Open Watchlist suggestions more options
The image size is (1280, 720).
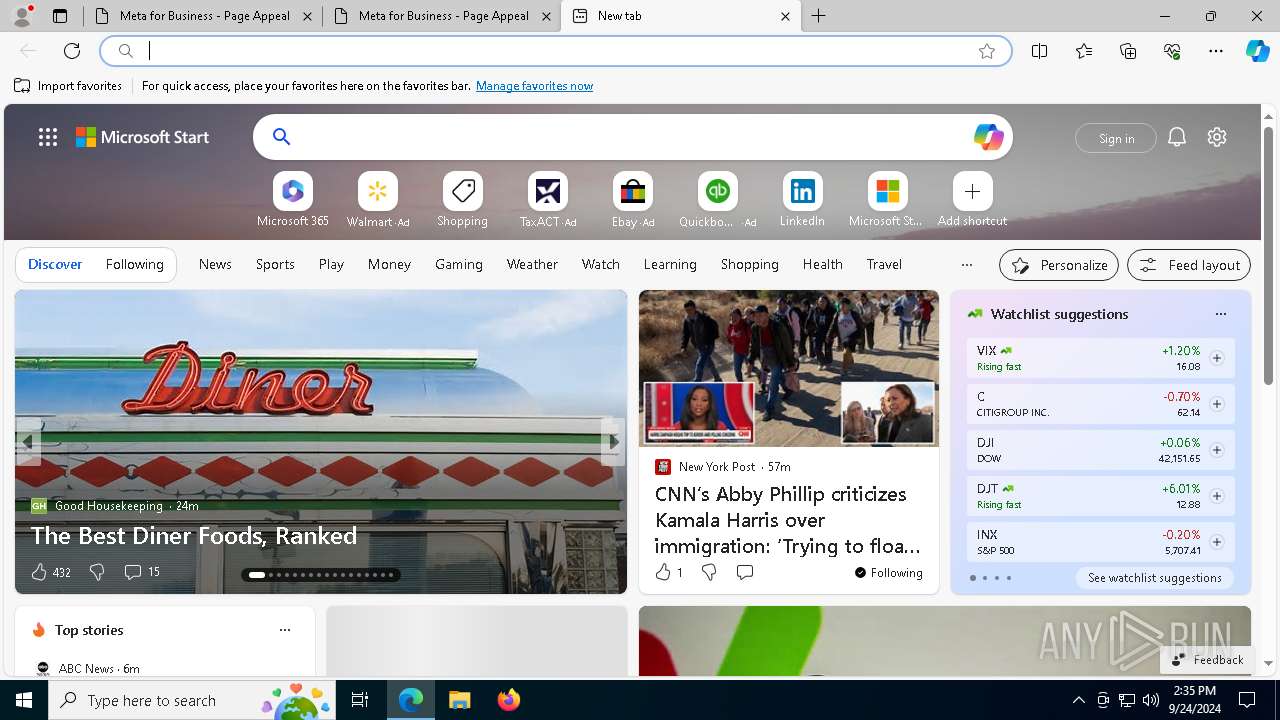(x=1220, y=314)
